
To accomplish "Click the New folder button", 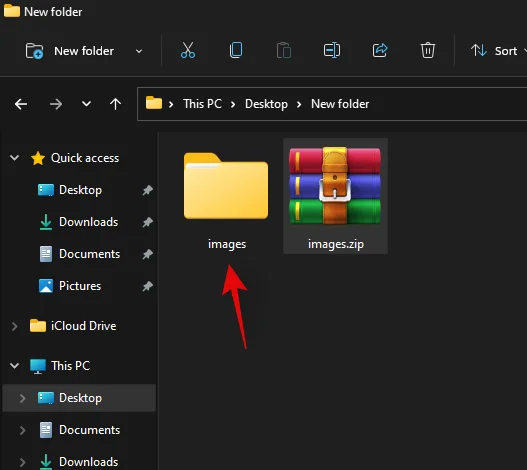I will pyautogui.click(x=70, y=51).
